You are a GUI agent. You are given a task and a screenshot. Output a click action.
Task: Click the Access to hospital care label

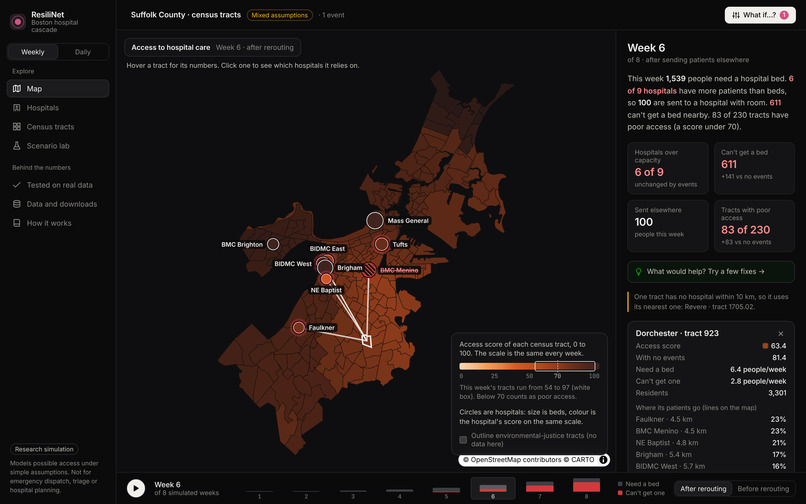[171, 47]
